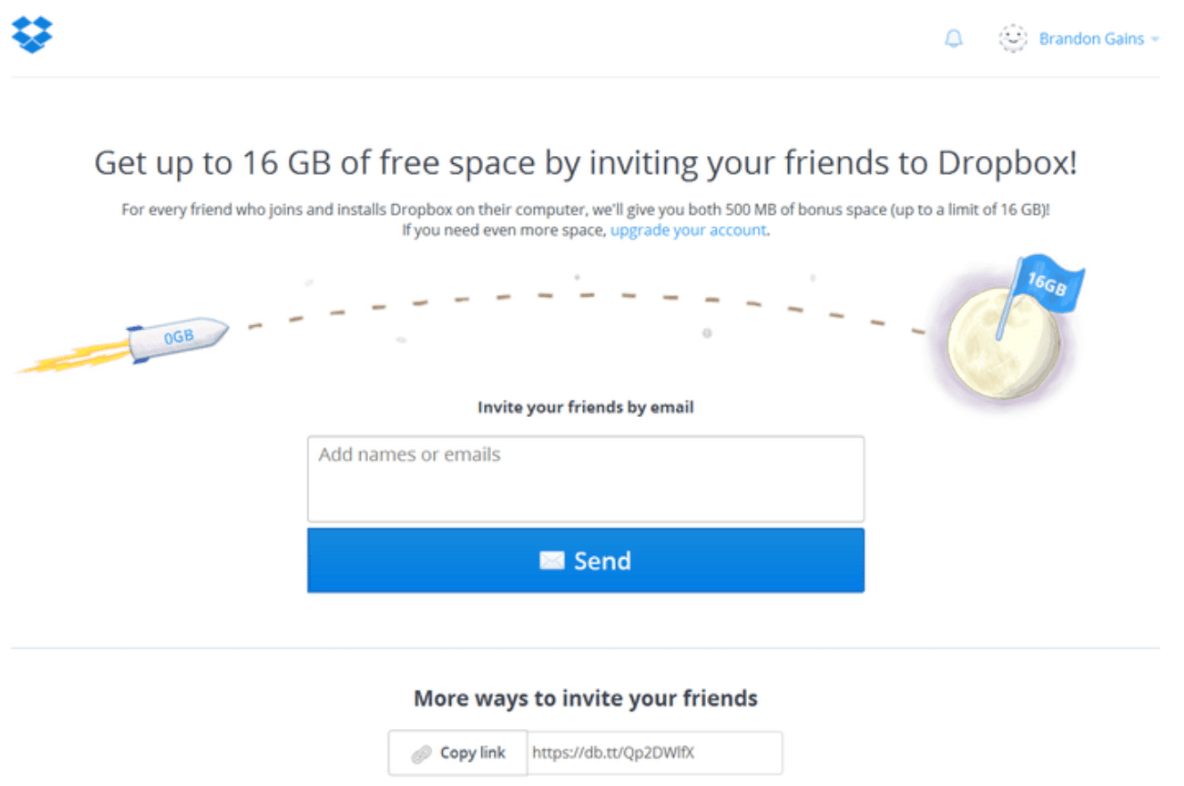Viewport: 1184px width, 786px height.
Task: Expand the Brandon Gains account dropdown arrow
Action: click(x=1155, y=39)
